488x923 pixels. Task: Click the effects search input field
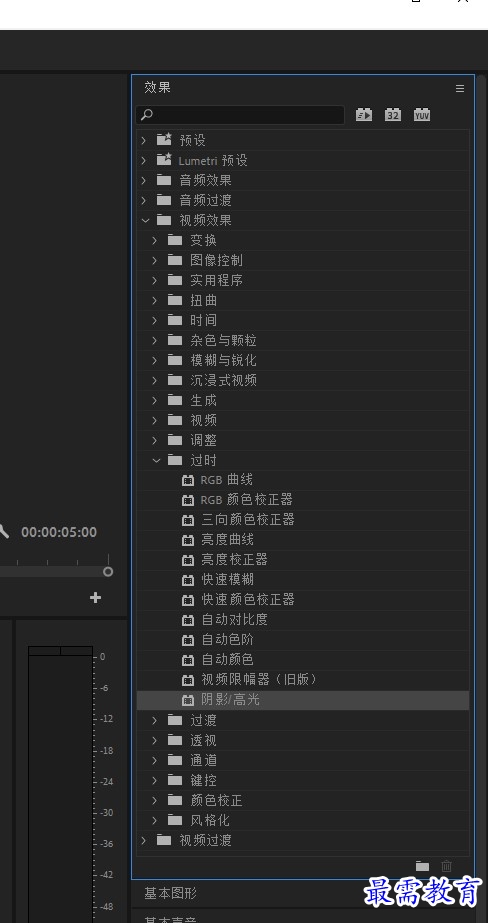(240, 115)
